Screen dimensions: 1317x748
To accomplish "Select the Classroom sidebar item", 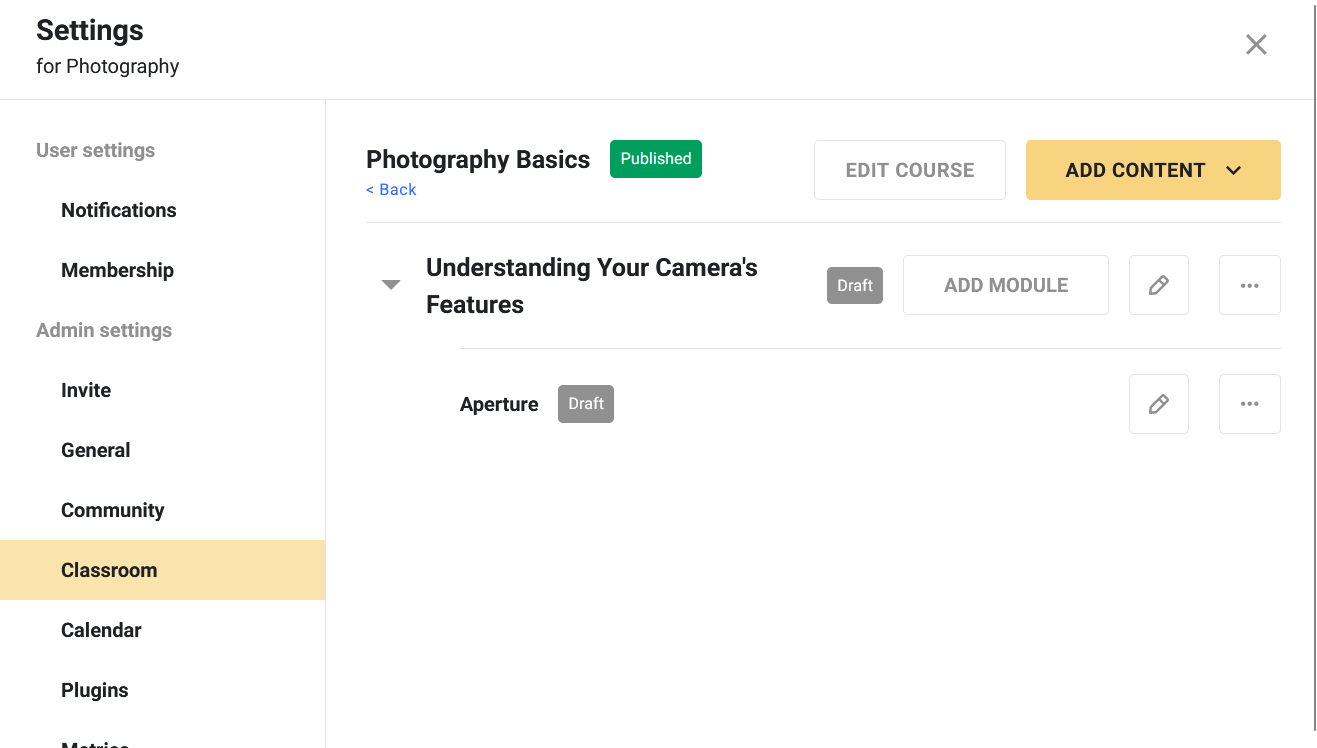I will click(109, 570).
